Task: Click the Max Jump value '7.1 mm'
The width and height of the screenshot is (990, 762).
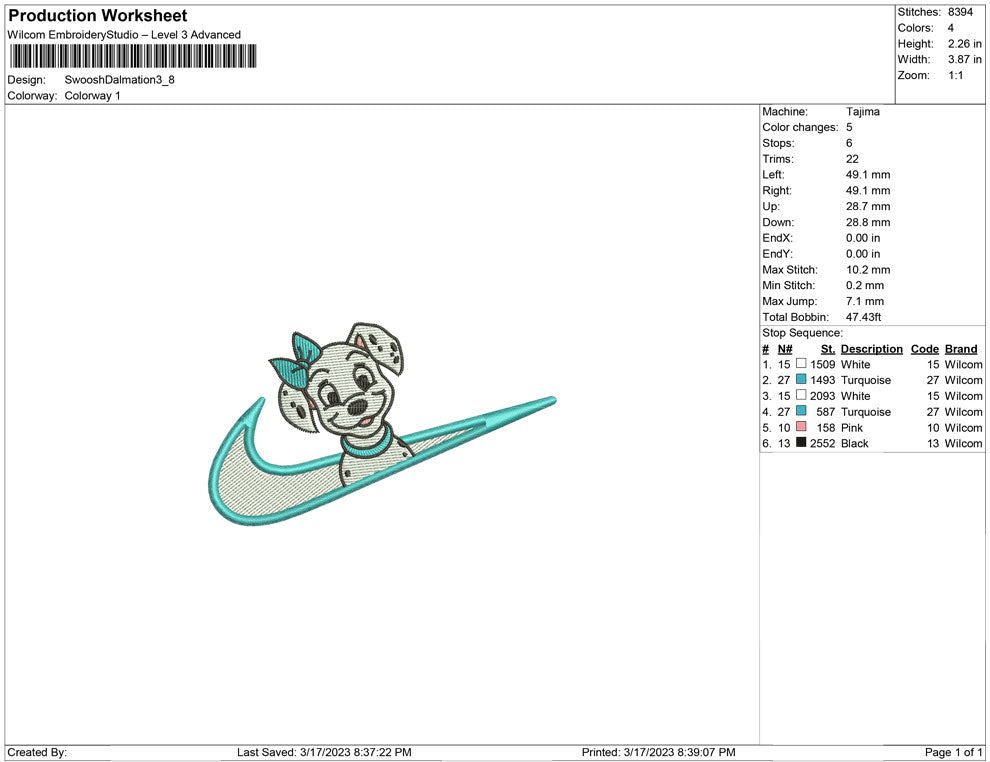Action: coord(865,301)
